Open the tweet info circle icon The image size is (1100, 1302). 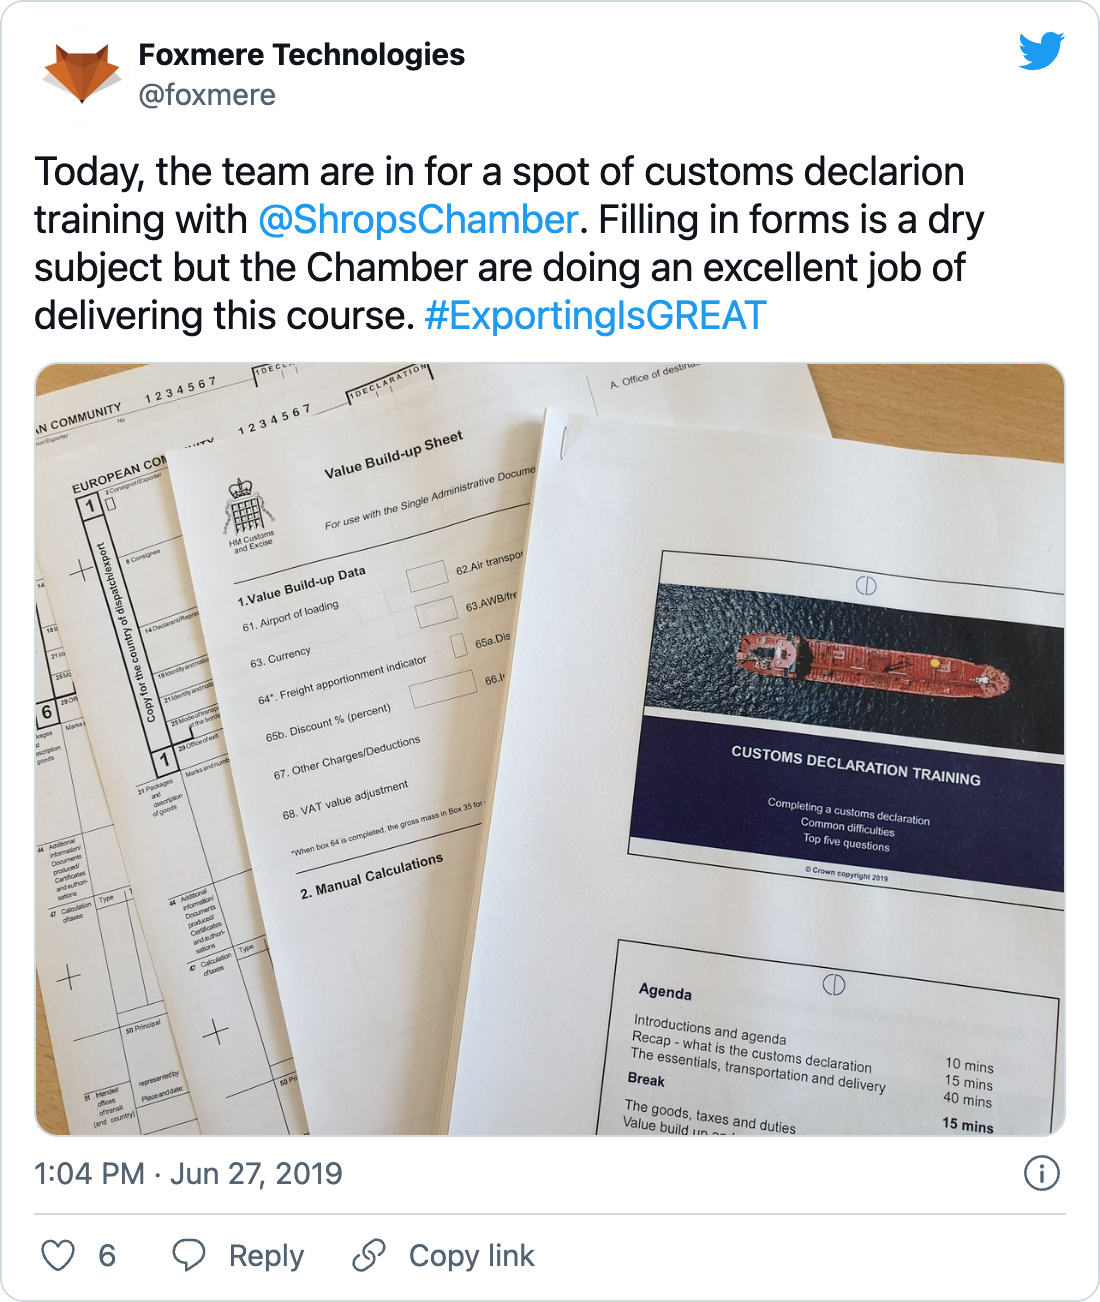1041,1173
